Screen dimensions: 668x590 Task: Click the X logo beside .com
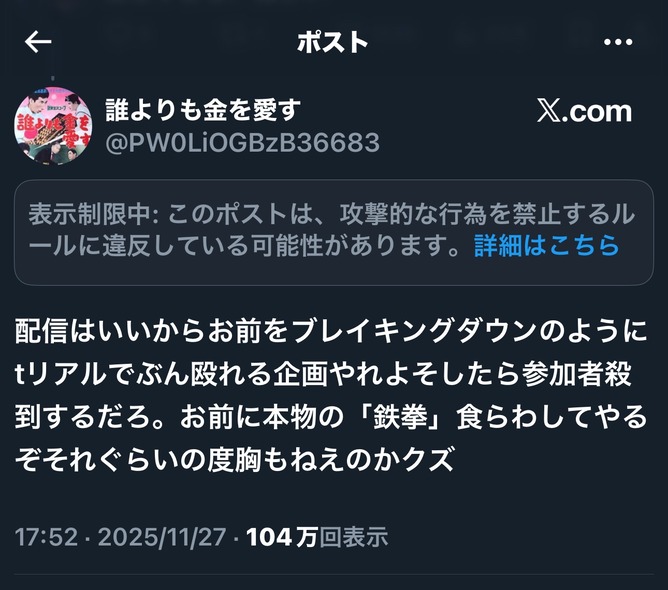[x=549, y=111]
